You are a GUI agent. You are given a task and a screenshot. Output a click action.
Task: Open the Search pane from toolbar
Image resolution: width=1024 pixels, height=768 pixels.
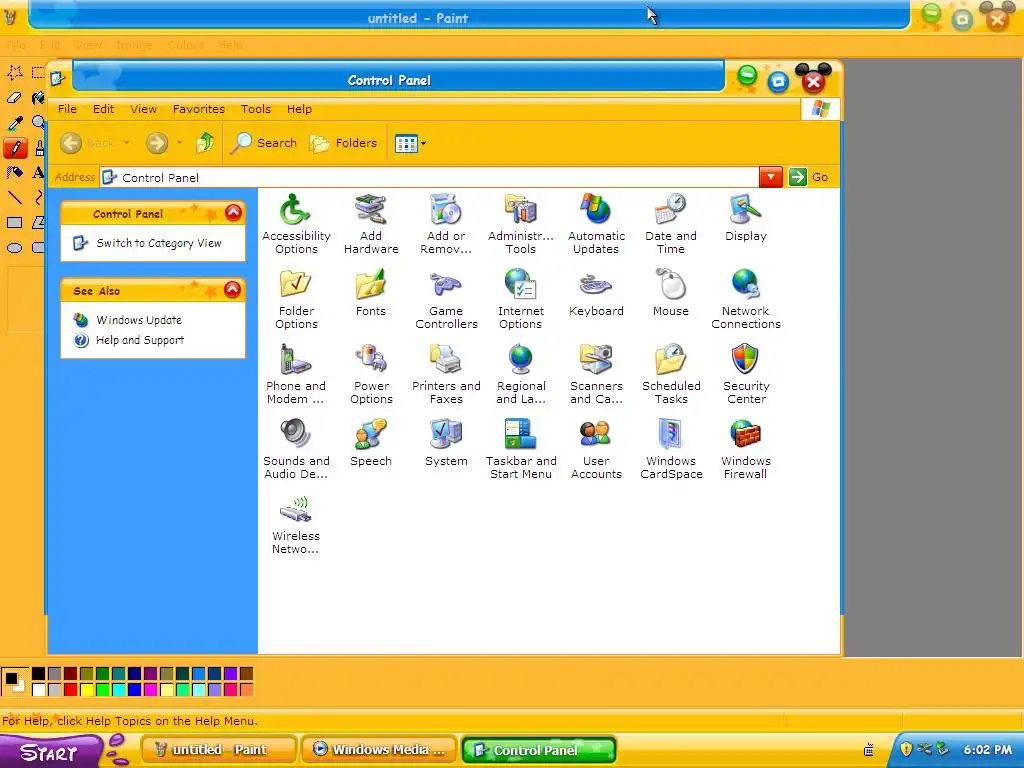pos(264,142)
